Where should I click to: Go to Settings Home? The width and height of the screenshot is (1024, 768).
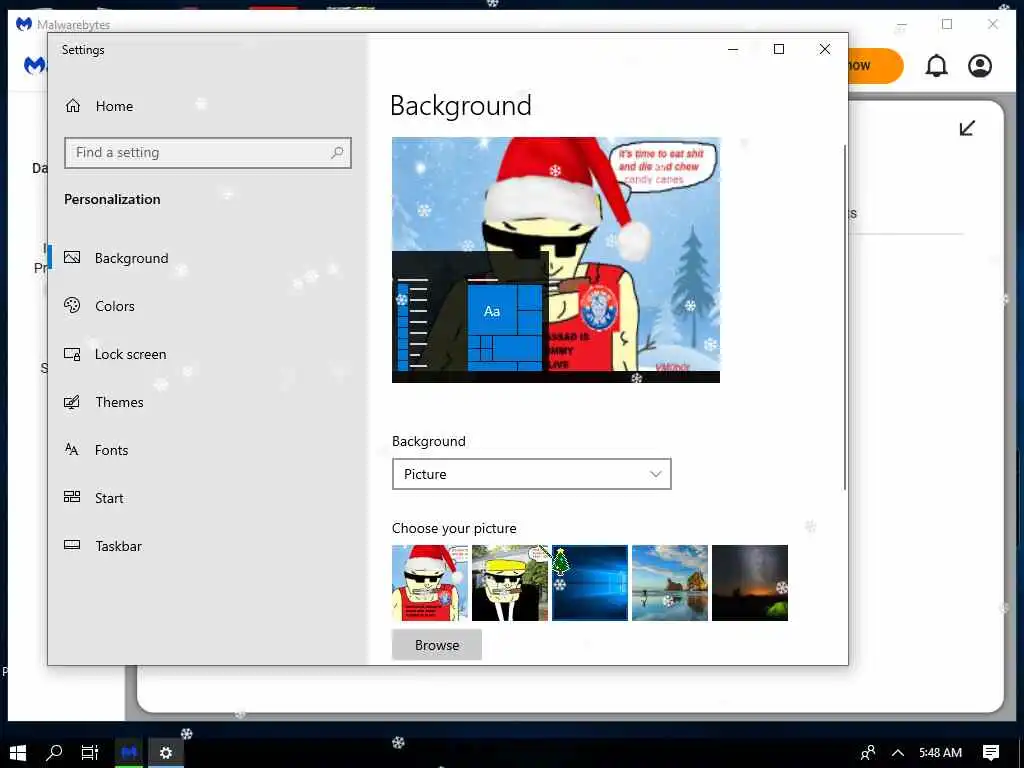(99, 106)
